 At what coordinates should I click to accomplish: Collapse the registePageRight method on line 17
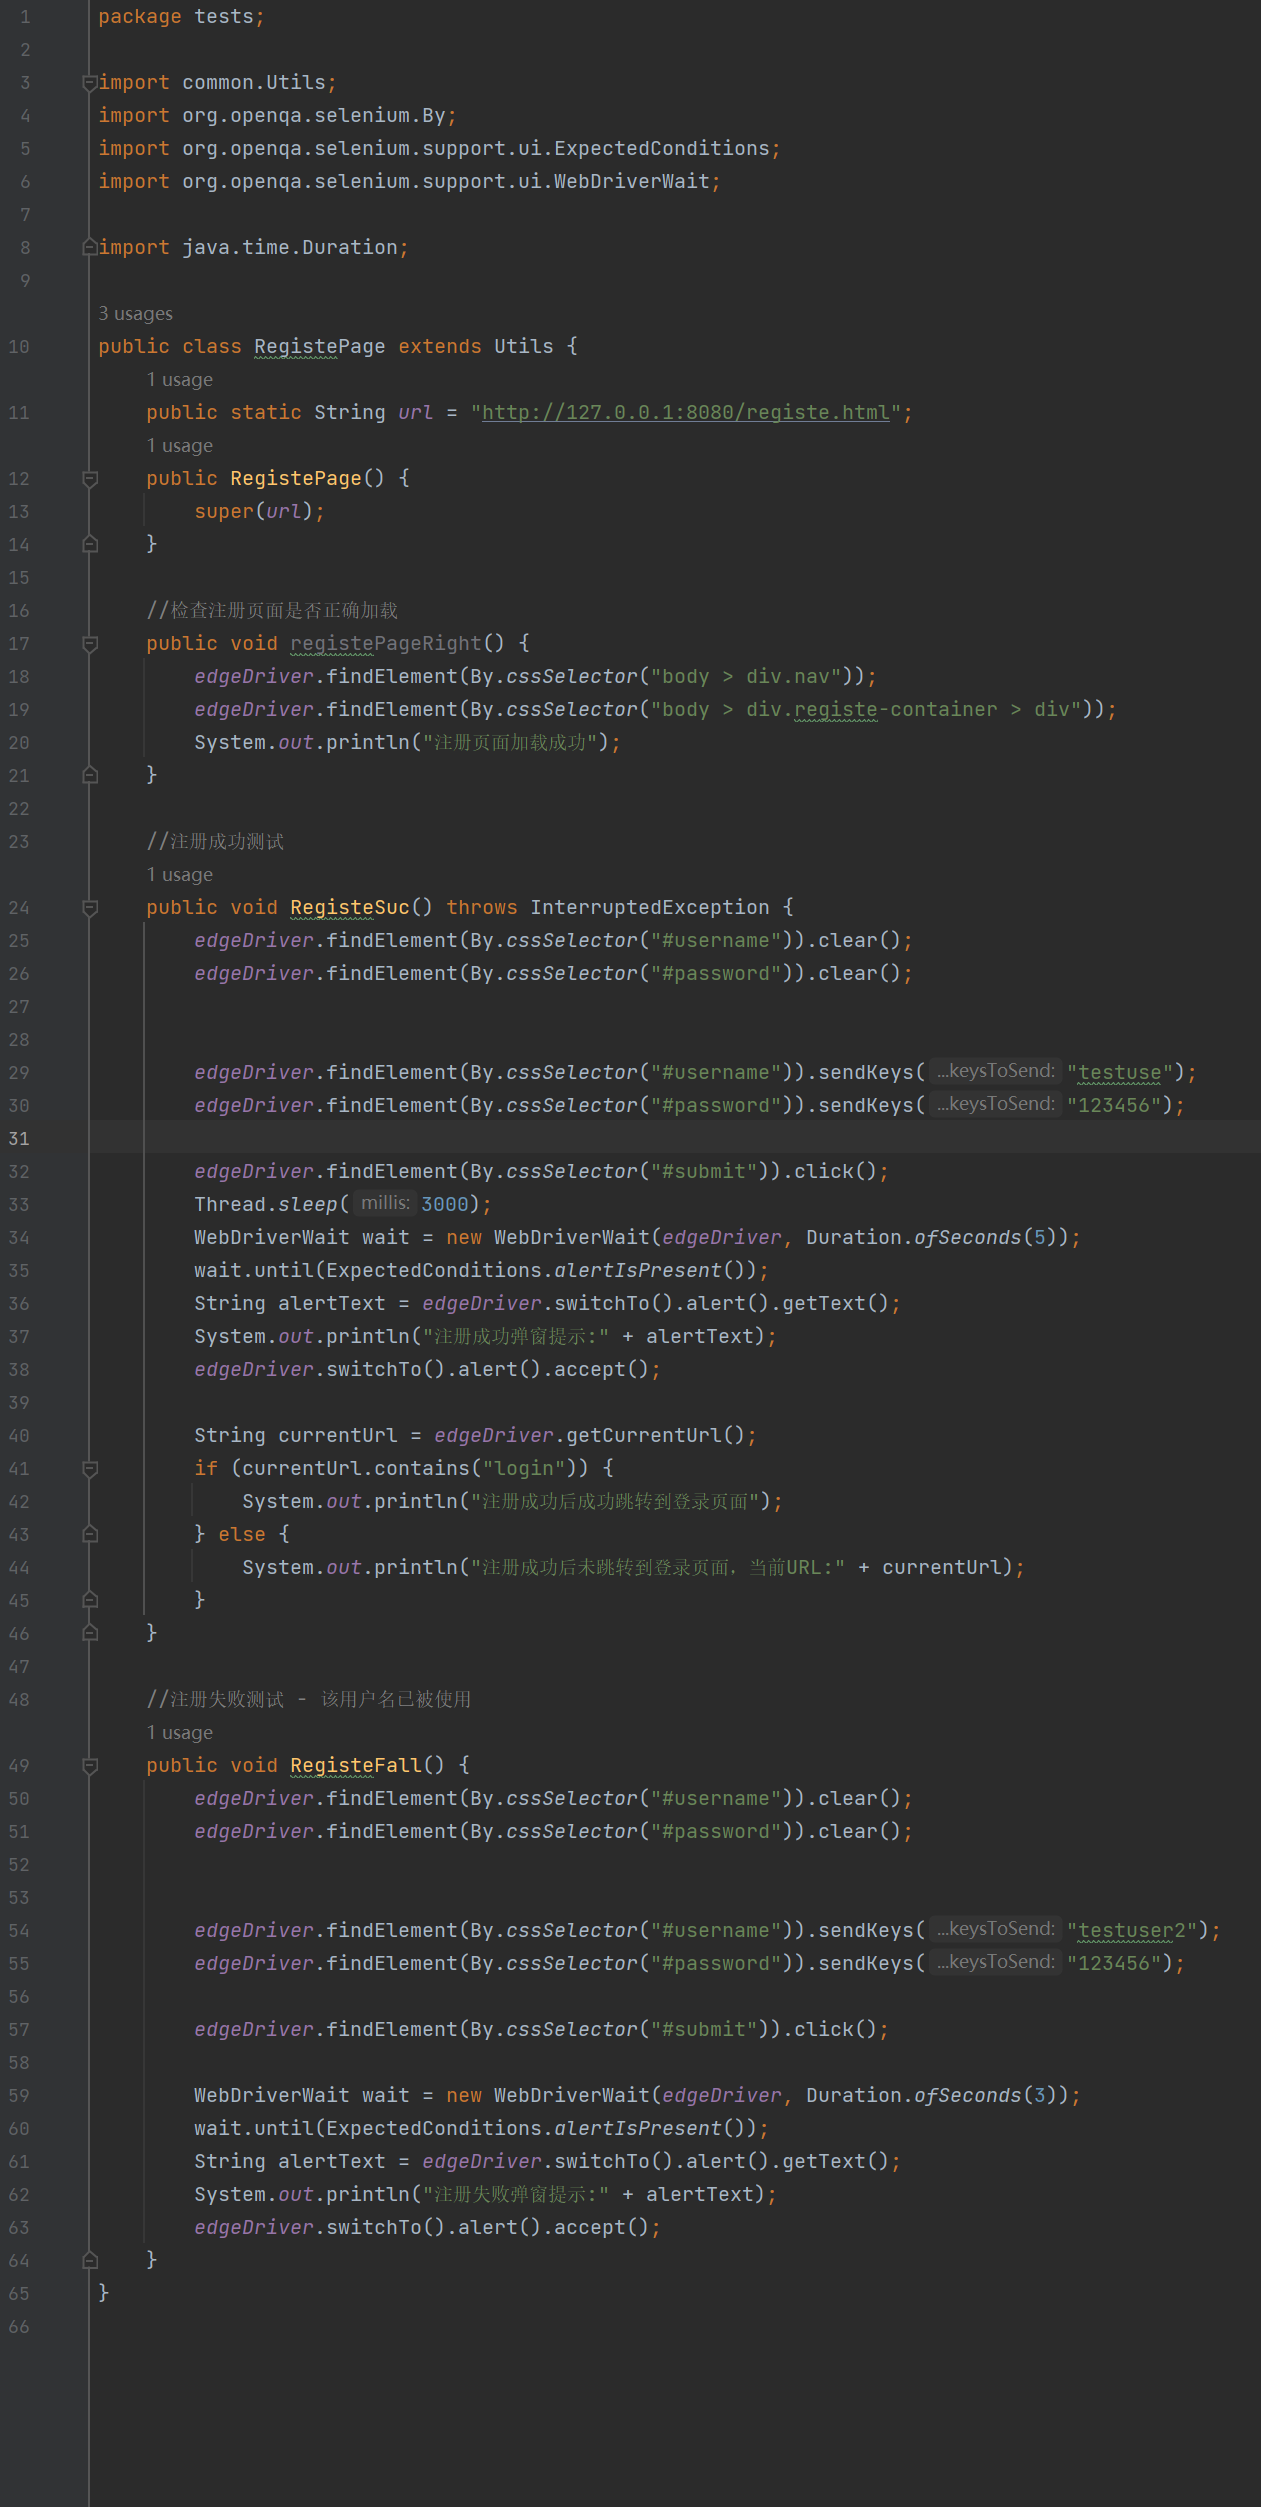90,644
